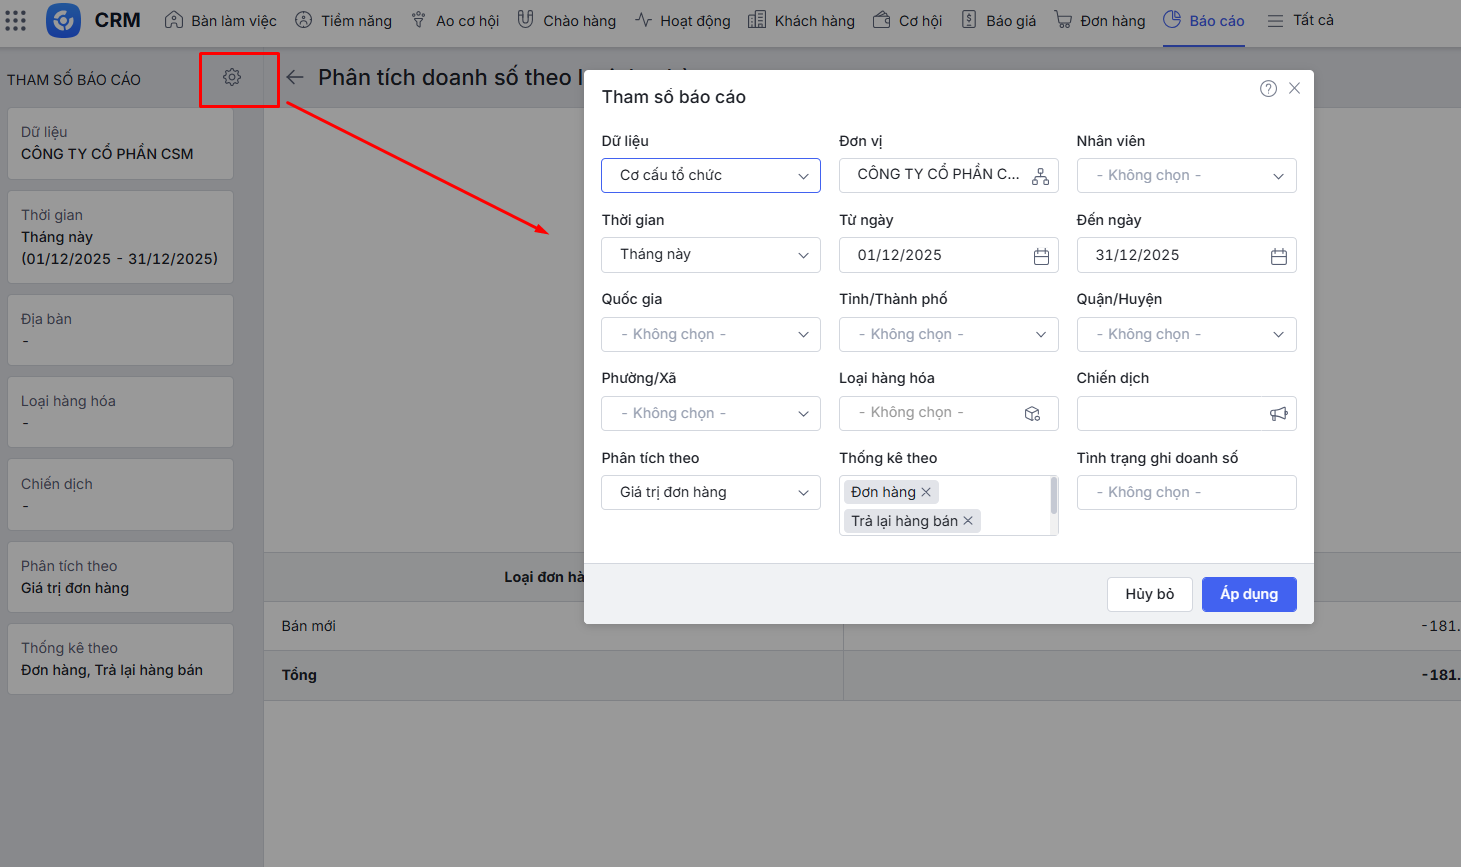Click the Tất cả hamburger icon
Image resolution: width=1461 pixels, height=867 pixels.
[x=1275, y=21]
